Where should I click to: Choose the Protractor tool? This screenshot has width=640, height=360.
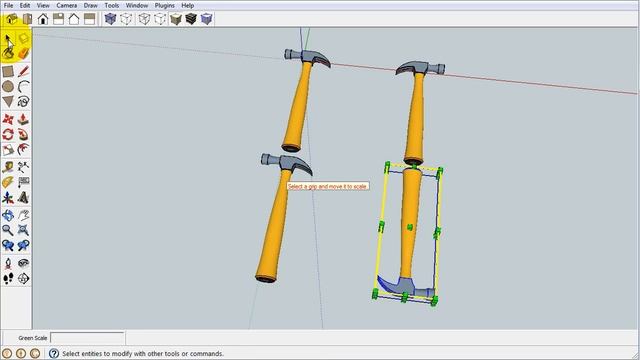pyautogui.click(x=8, y=182)
